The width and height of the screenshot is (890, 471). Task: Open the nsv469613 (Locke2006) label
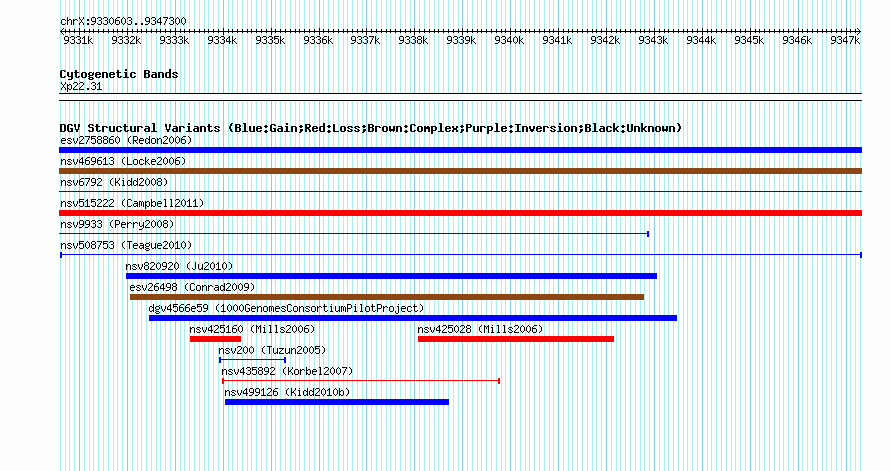(123, 161)
